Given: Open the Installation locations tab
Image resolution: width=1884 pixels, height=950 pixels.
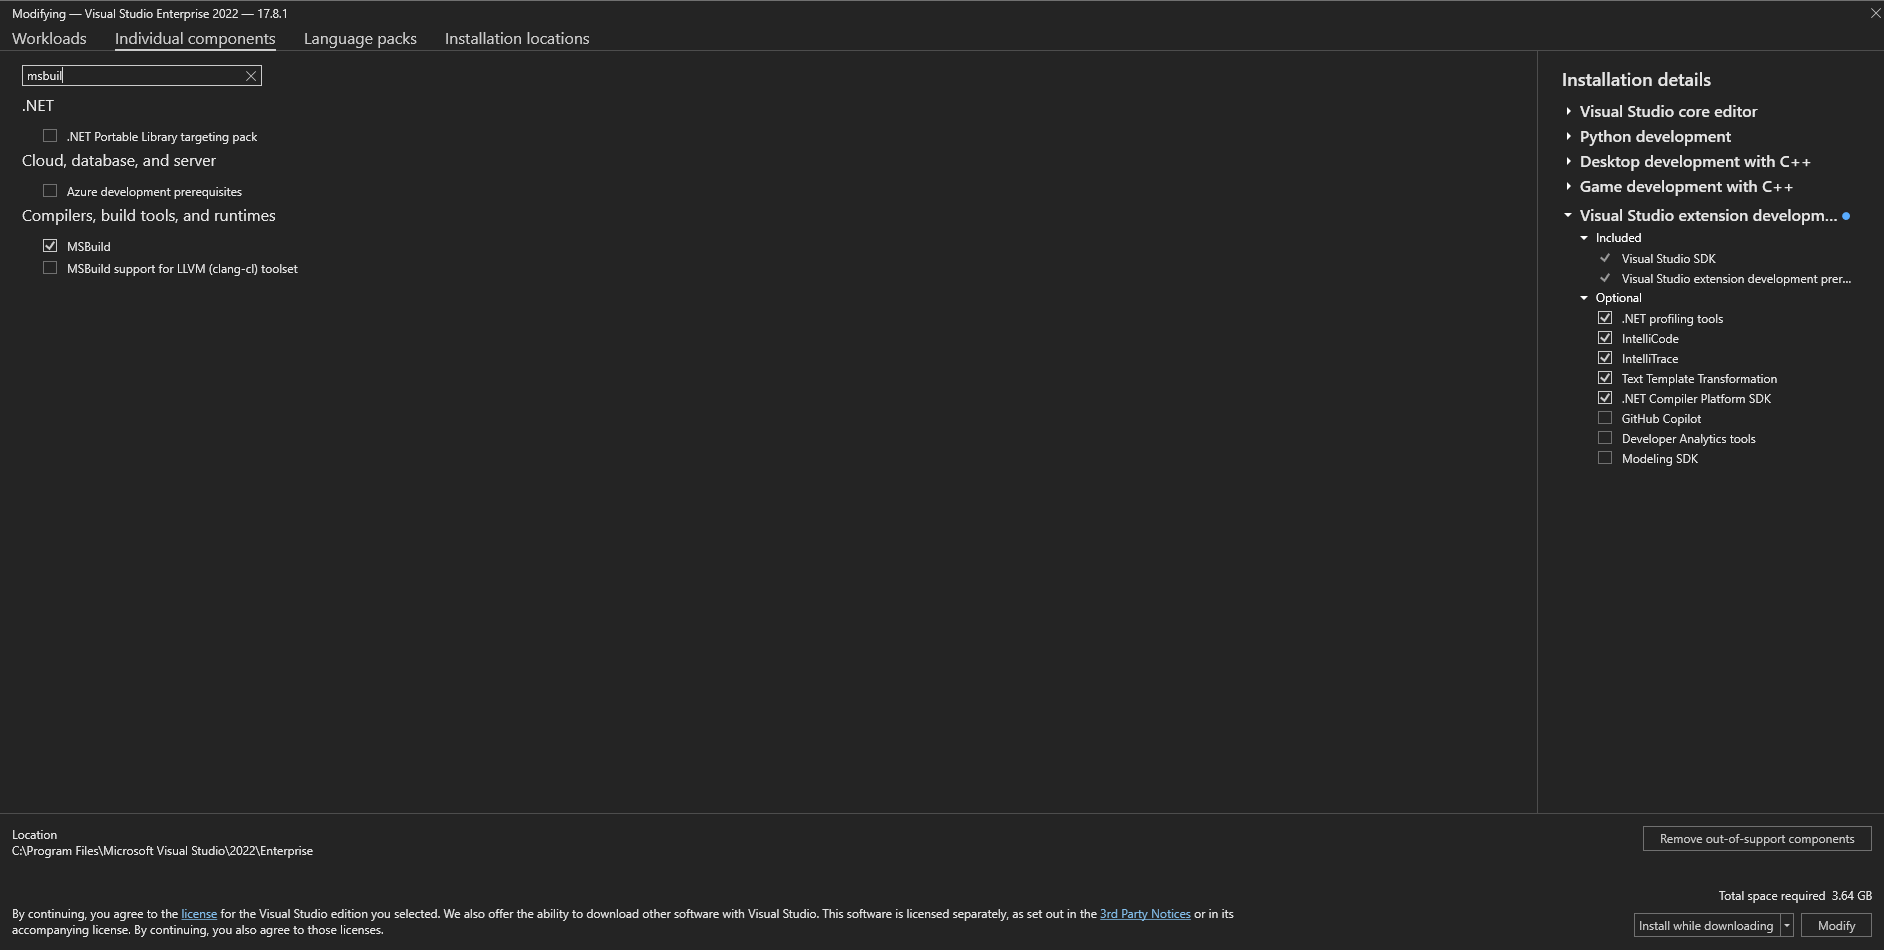Looking at the screenshot, I should [517, 38].
